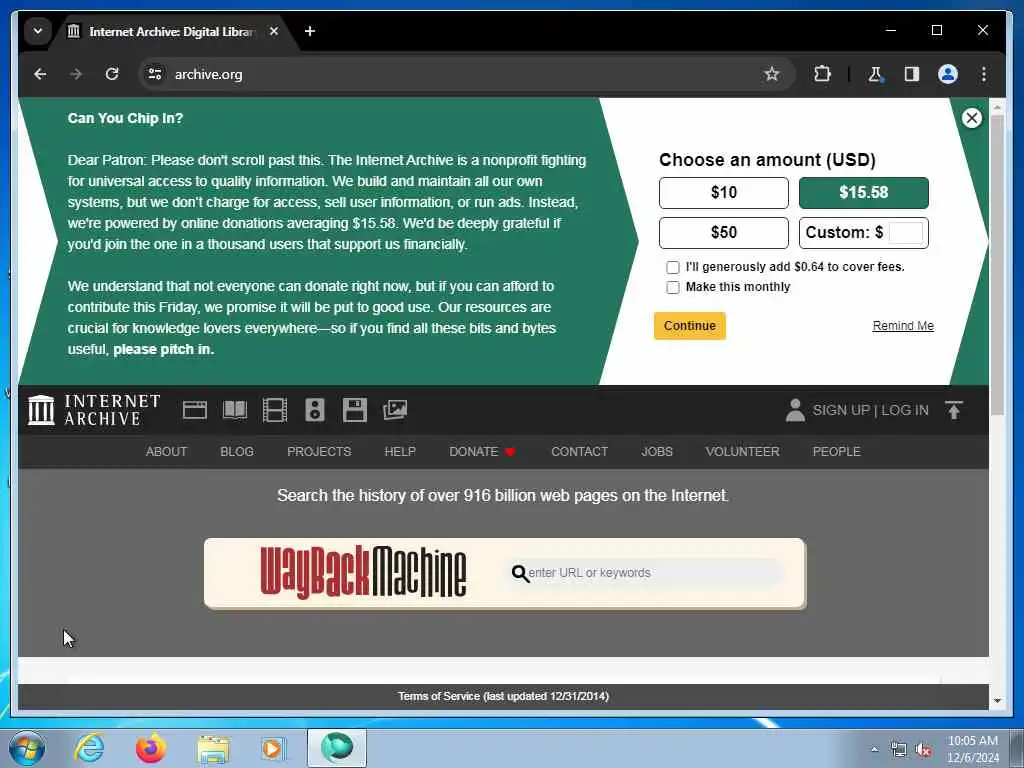
Task: Open the Software floppy disk icon
Action: point(355,410)
